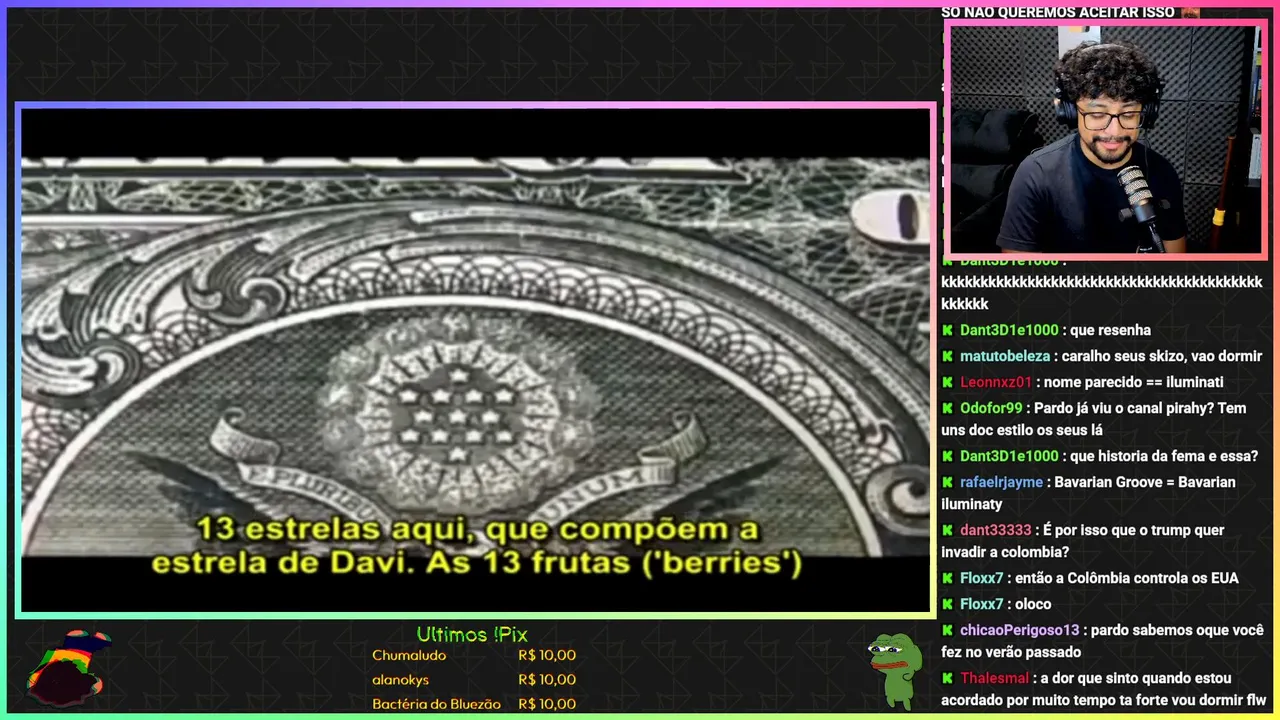Image resolution: width=1280 pixels, height=720 pixels.
Task: Click message 'Pardo já viu o canal pirahy?'
Action: click(1094, 419)
